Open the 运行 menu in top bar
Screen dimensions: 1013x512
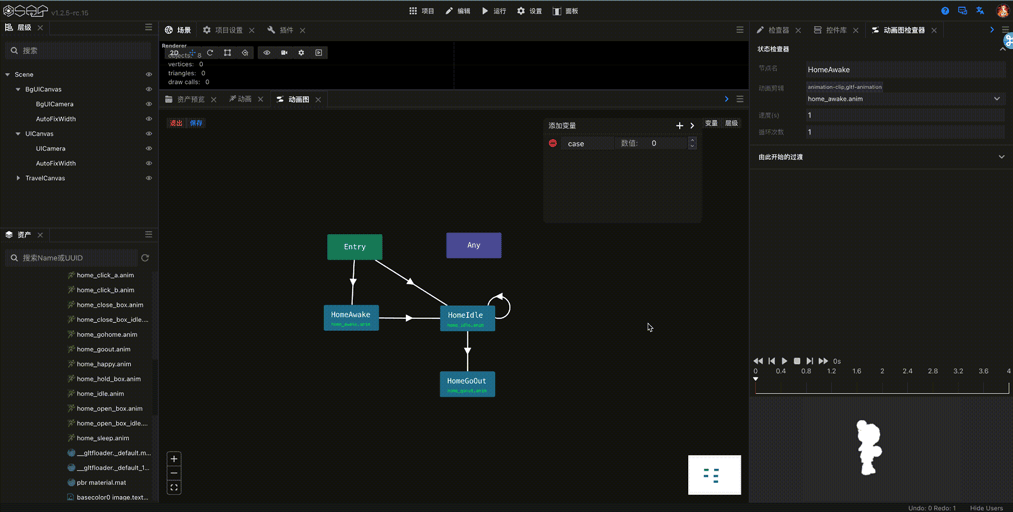click(x=494, y=11)
